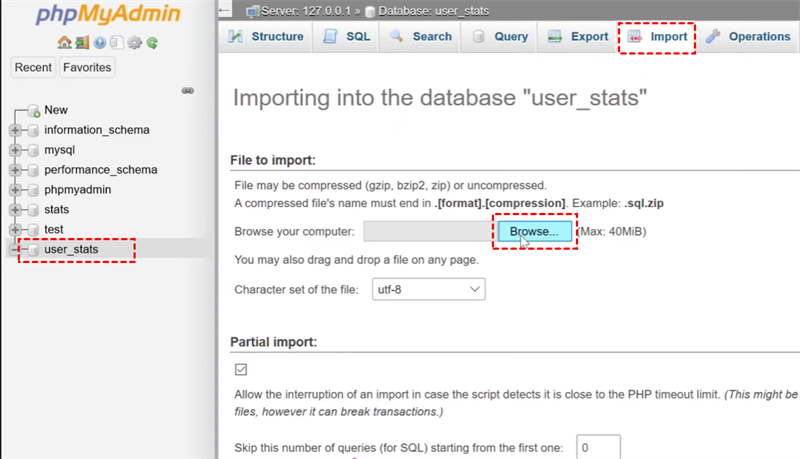Select New in the database tree
The image size is (800, 459).
[x=56, y=110]
